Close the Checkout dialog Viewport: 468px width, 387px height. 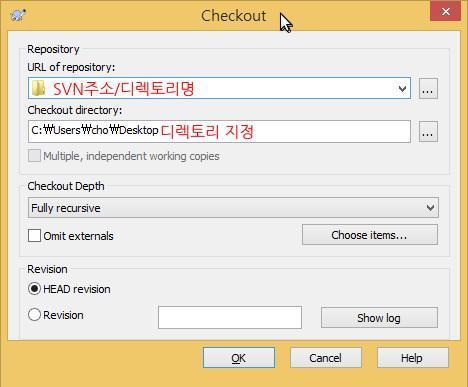click(445, 12)
